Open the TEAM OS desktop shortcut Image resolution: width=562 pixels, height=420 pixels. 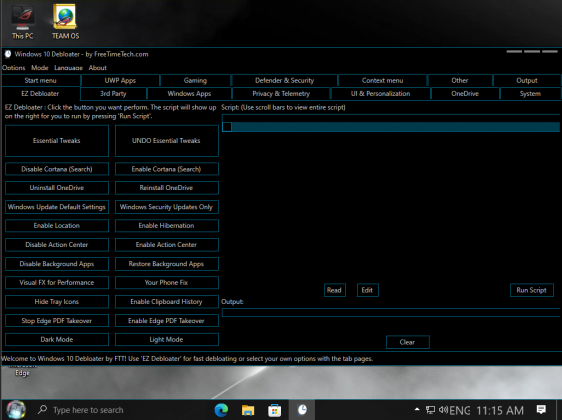coord(65,22)
